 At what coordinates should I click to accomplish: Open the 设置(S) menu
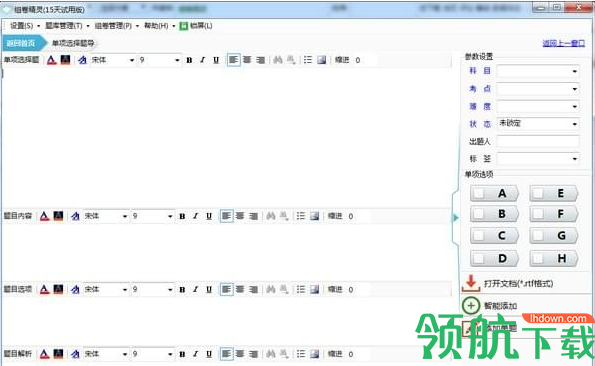tap(22, 26)
